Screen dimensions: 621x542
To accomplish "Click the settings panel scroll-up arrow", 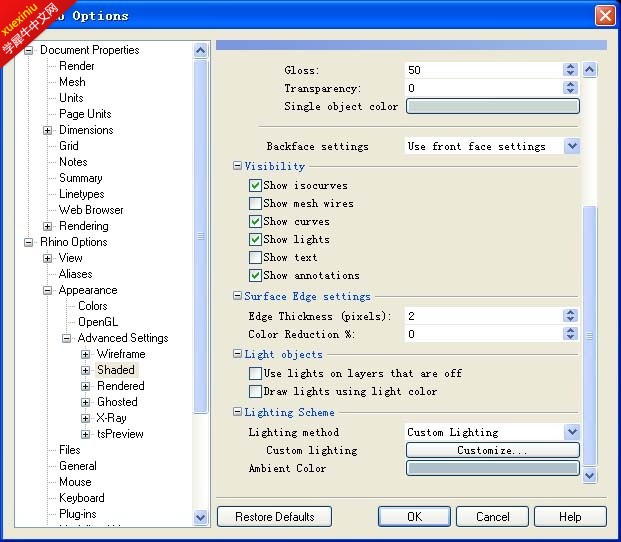I will 589,70.
